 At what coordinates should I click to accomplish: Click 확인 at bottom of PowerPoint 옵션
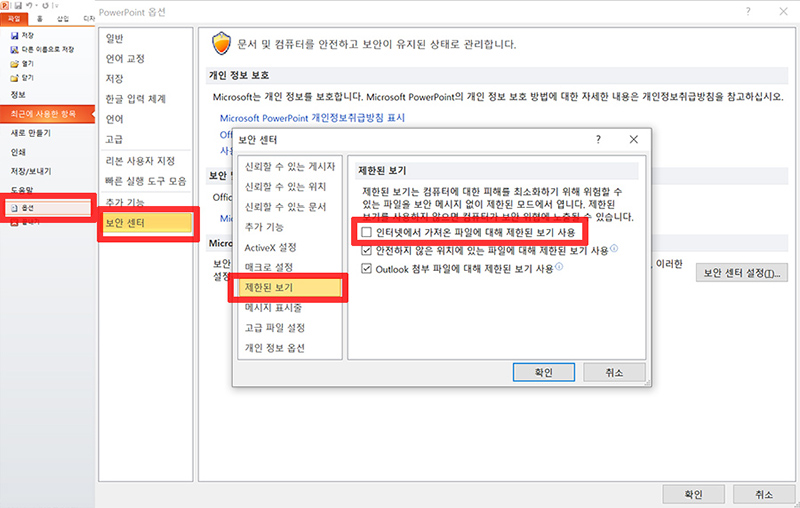point(693,494)
